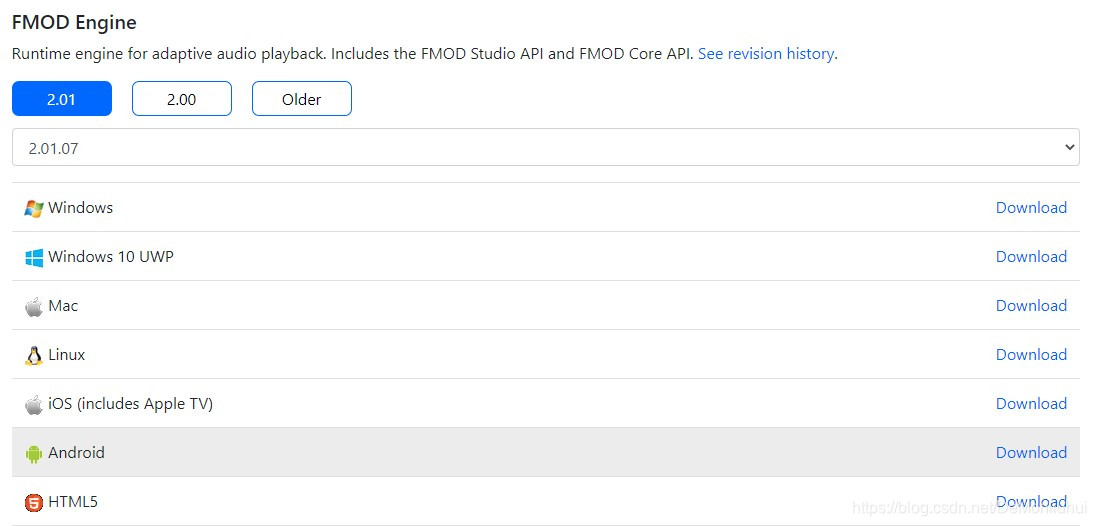
Task: Select the 2.01 version tab
Action: (x=62, y=98)
